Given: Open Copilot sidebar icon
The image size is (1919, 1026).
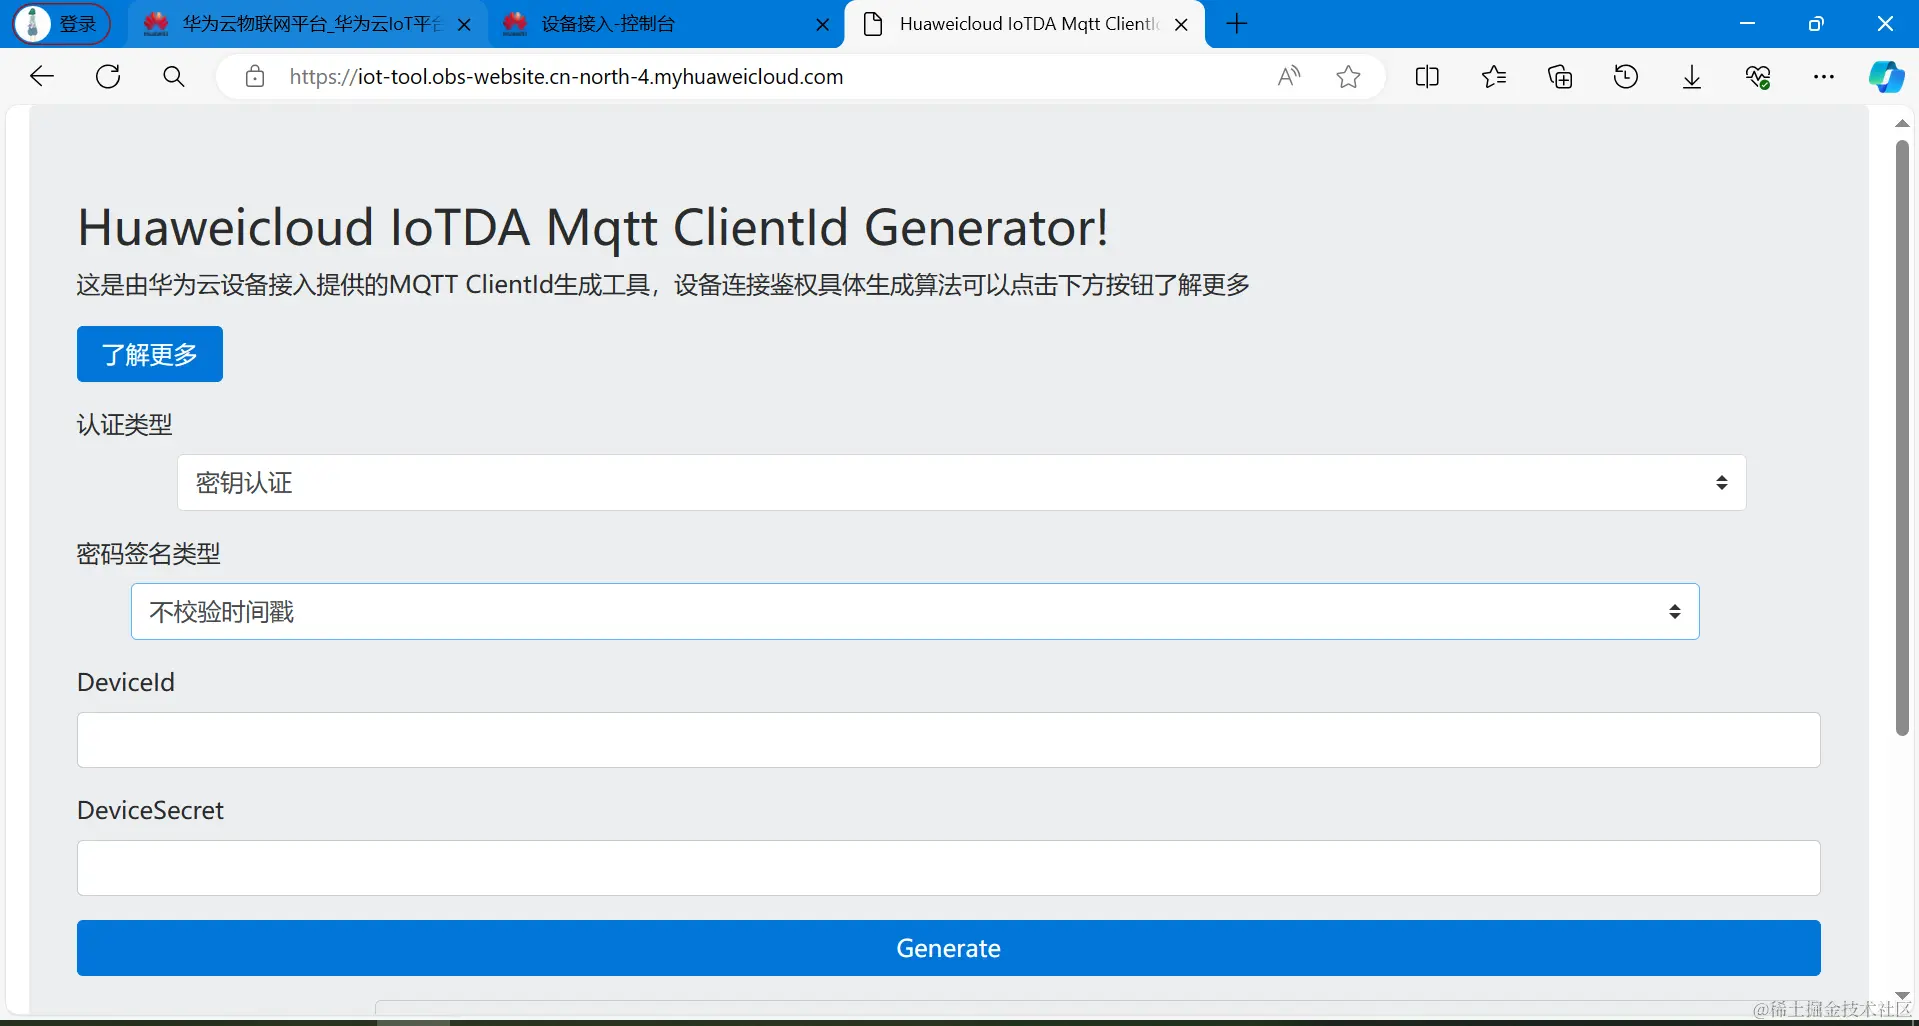Looking at the screenshot, I should click(x=1886, y=76).
